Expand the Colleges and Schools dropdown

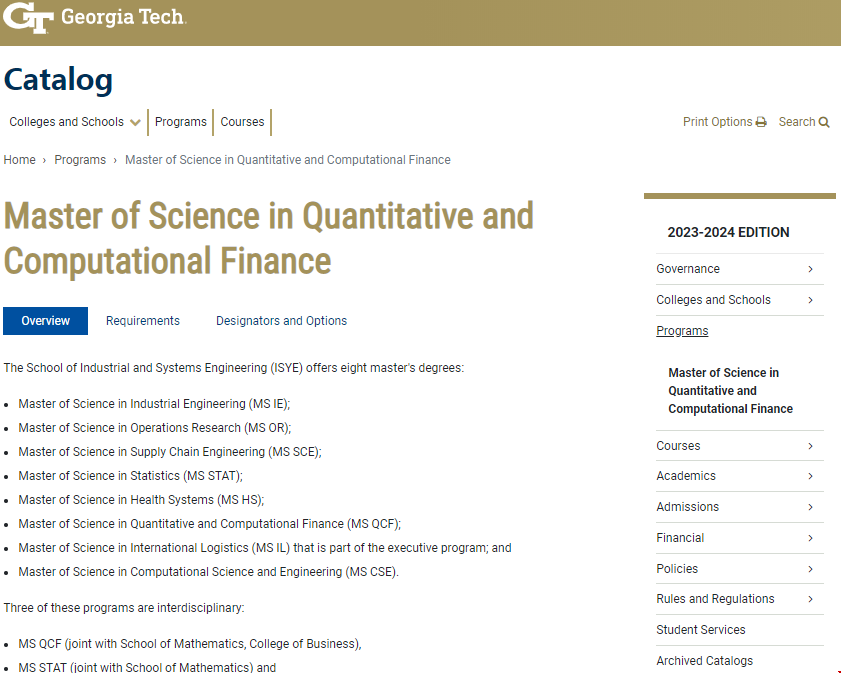coord(135,123)
